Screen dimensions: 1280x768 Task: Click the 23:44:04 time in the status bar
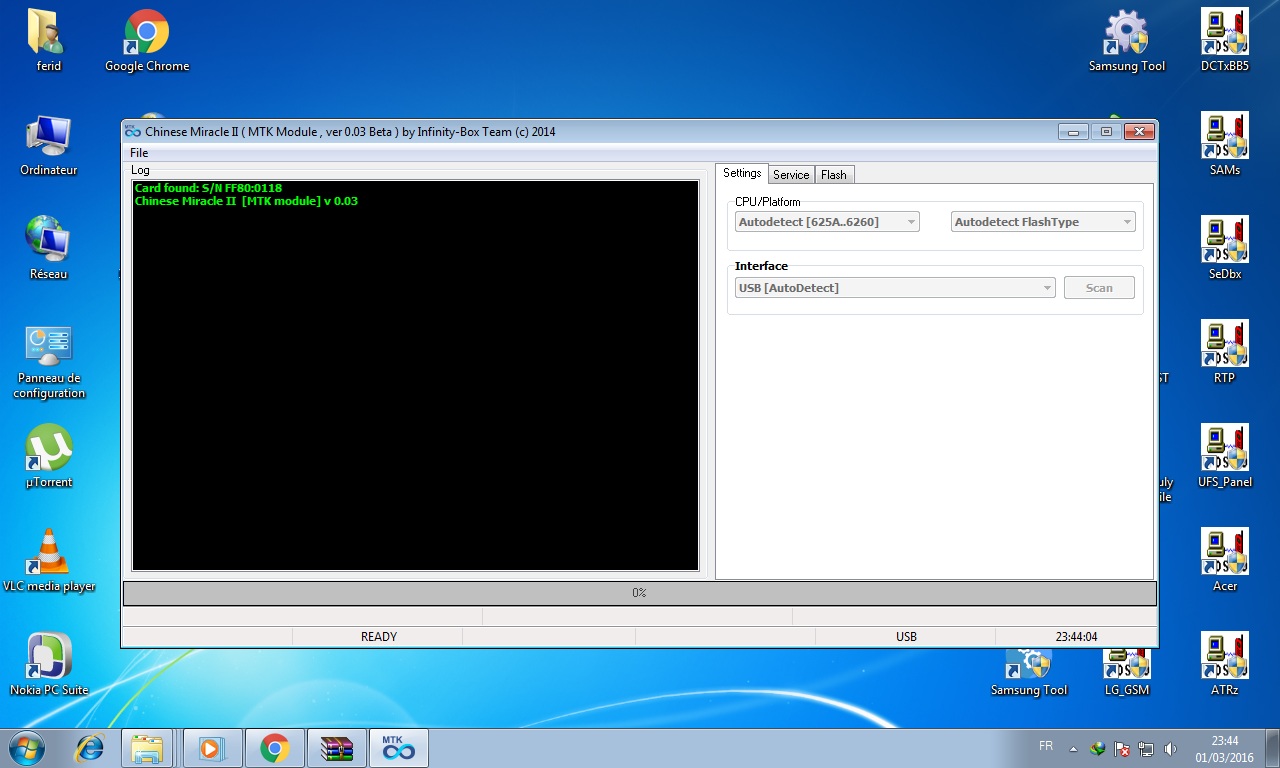[x=1076, y=637]
